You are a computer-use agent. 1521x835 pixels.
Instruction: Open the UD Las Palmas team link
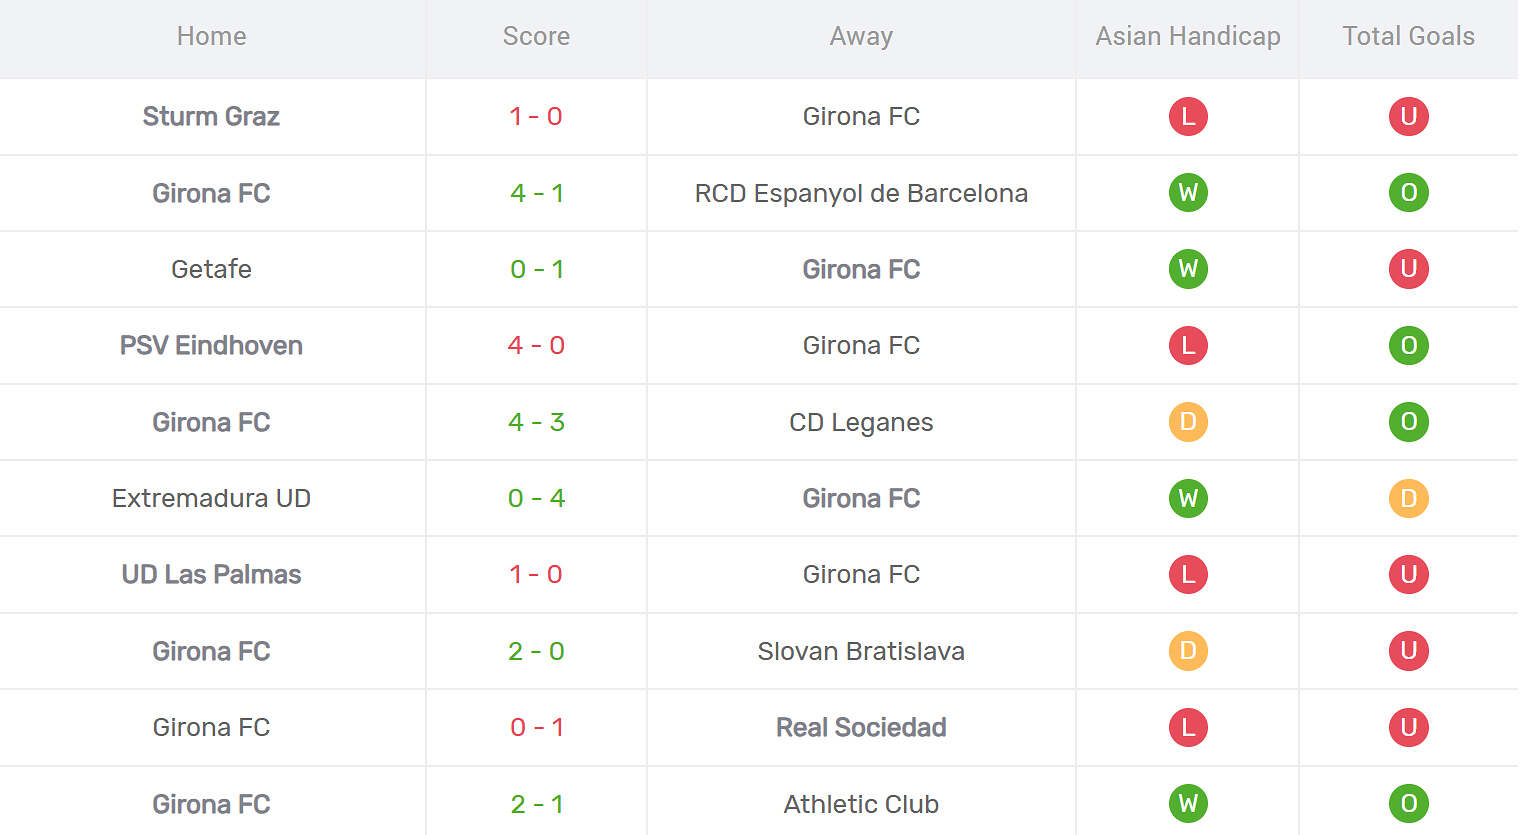(x=211, y=574)
